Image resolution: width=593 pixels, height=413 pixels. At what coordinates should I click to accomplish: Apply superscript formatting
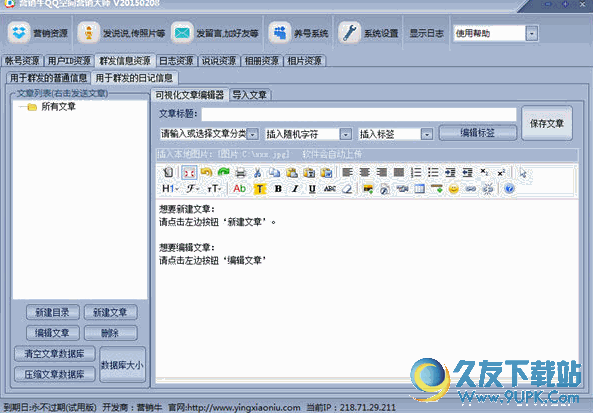pos(501,172)
